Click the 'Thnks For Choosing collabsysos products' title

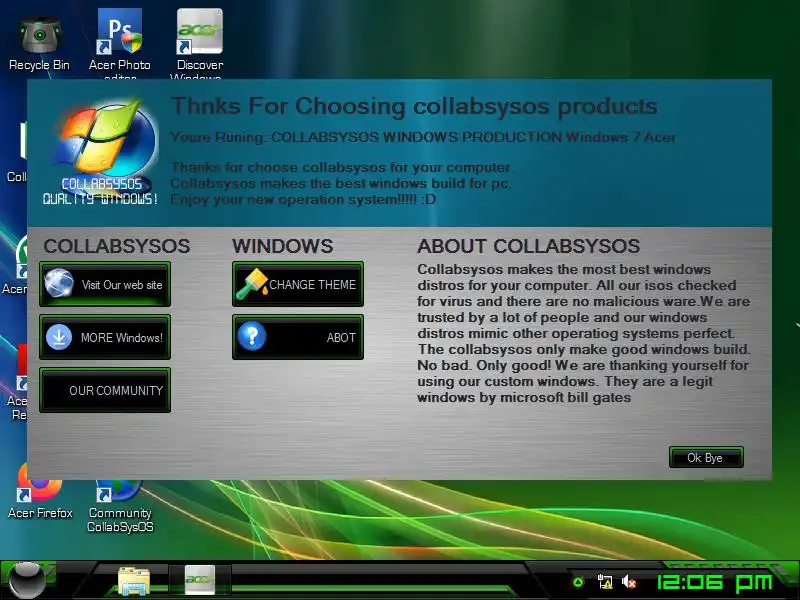point(414,107)
